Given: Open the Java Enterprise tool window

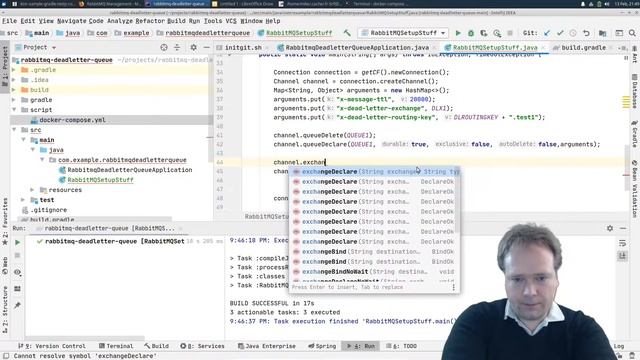Looking at the screenshot, I should tap(267, 346).
